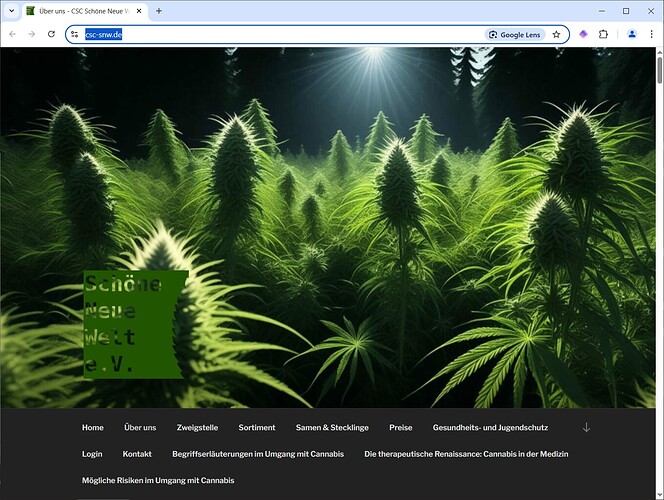Open site information icon in address bar
664x500 pixels.
tap(75, 35)
